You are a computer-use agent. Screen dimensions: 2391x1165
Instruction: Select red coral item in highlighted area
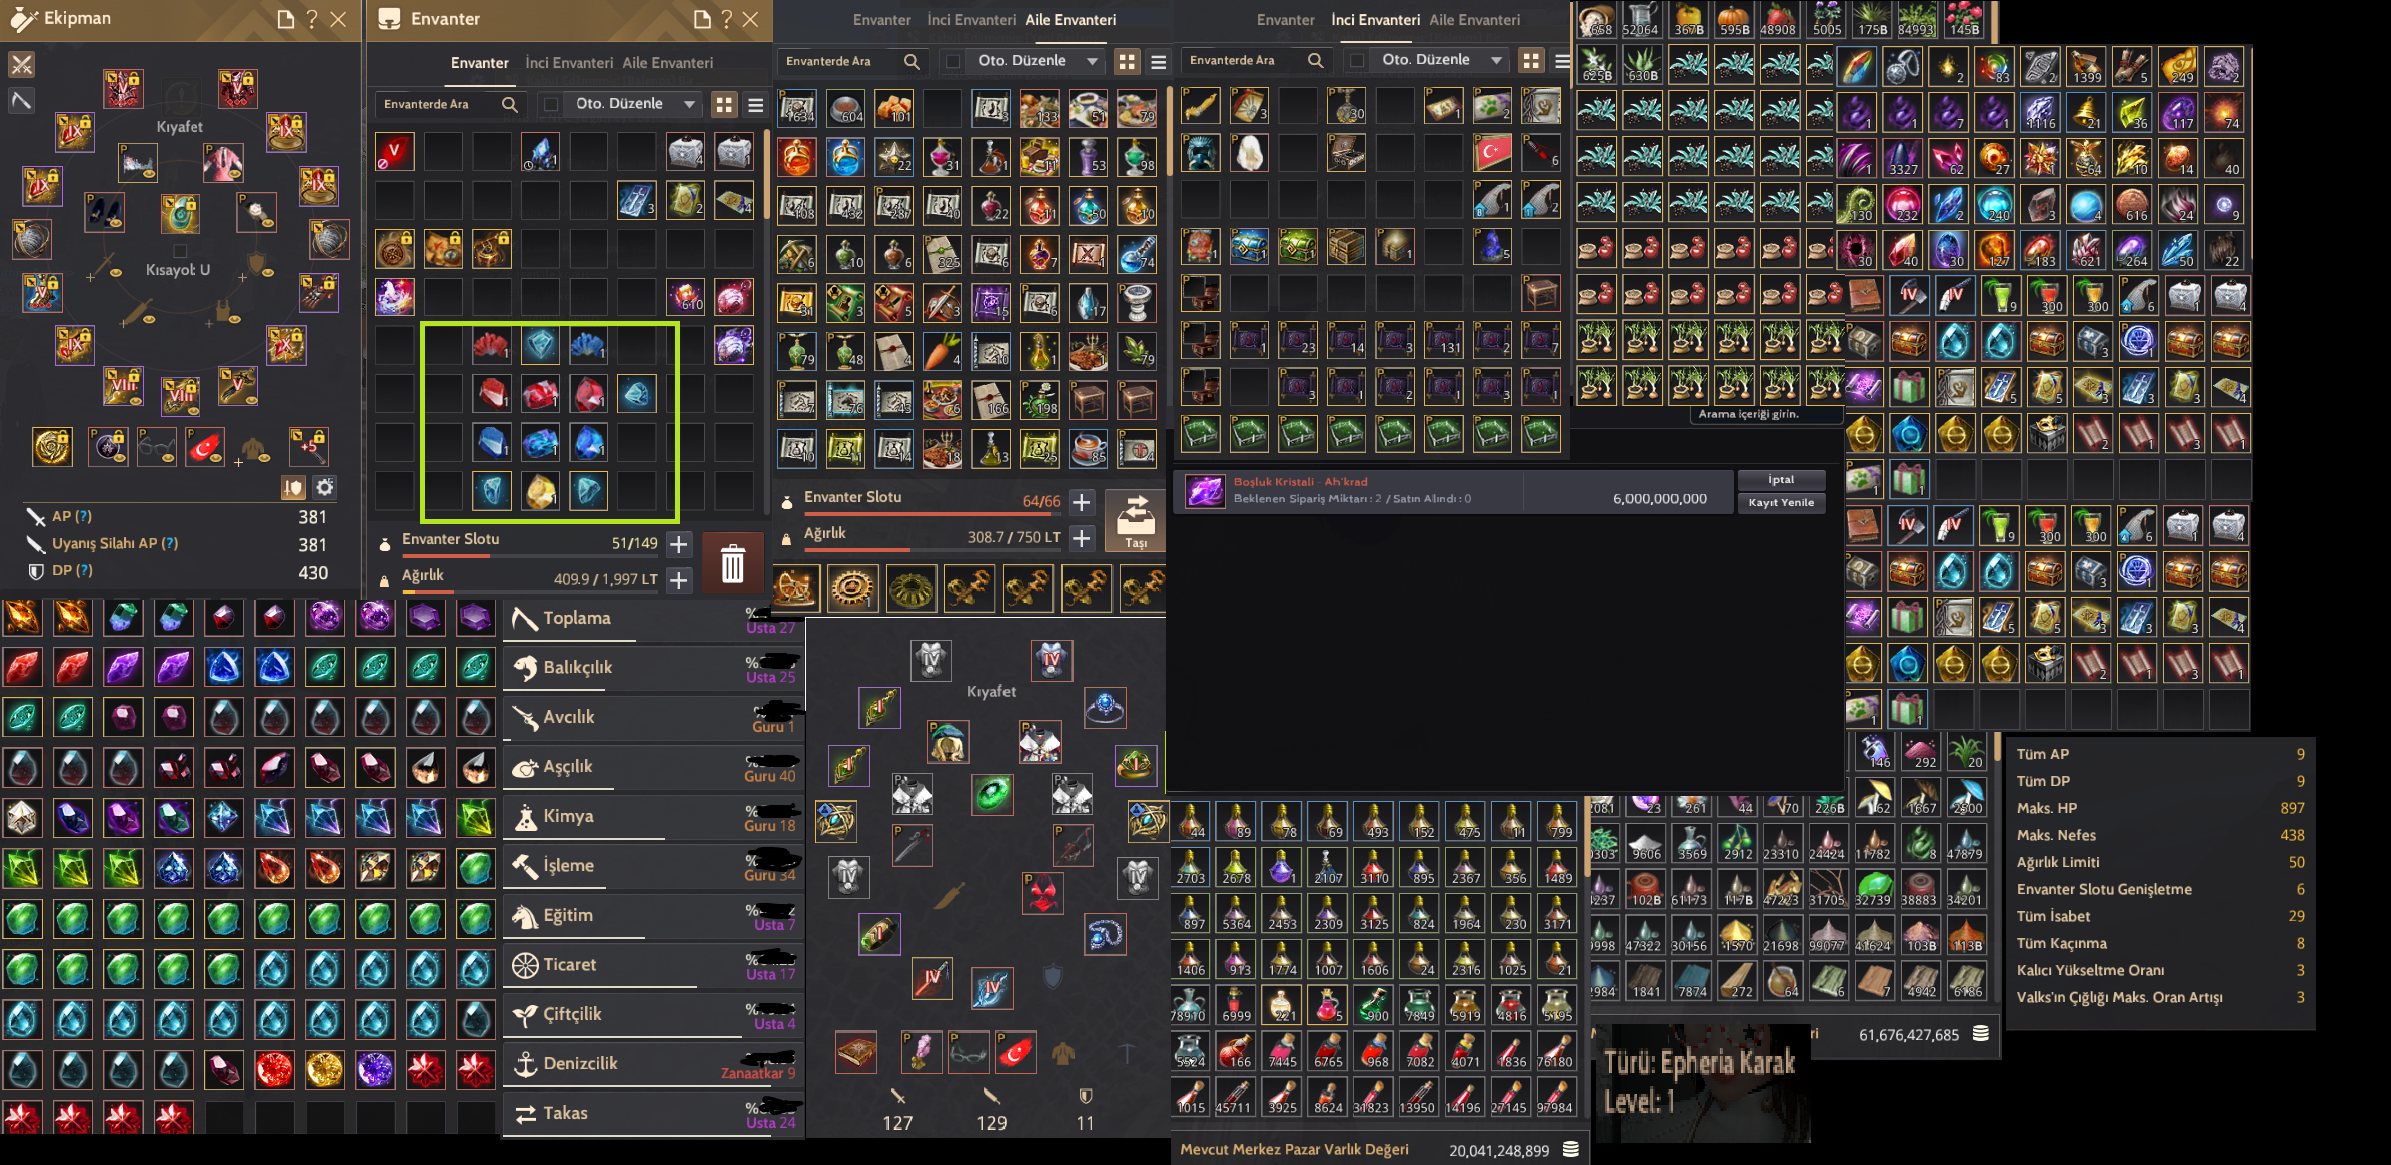tap(491, 345)
